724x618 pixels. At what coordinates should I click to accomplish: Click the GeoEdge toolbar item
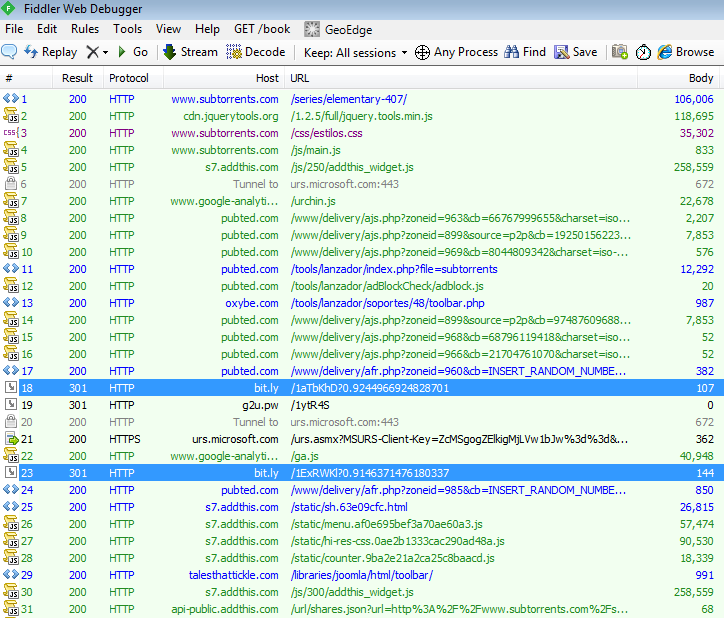point(338,30)
